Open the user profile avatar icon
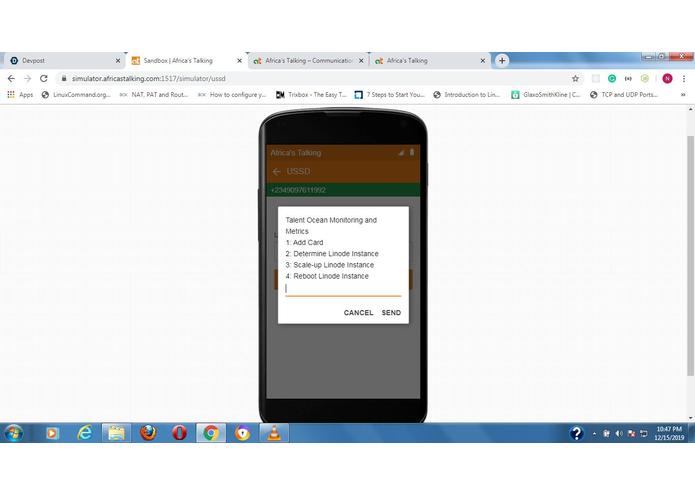 [667, 78]
